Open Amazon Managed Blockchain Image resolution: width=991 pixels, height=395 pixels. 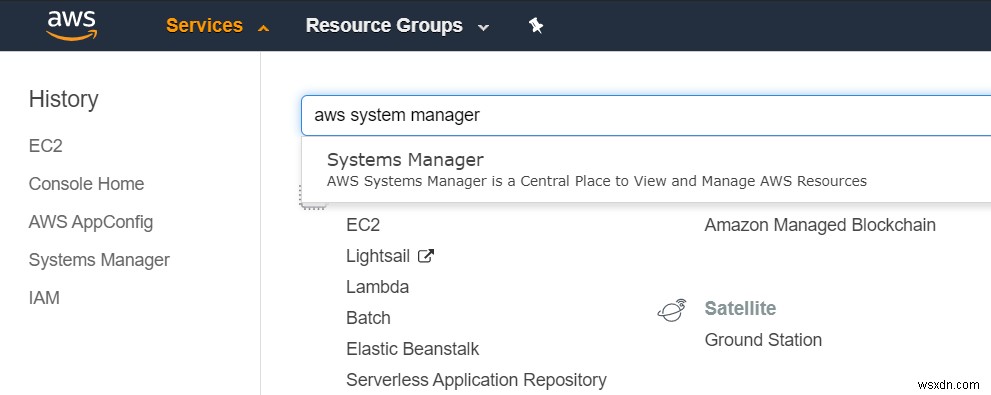820,225
